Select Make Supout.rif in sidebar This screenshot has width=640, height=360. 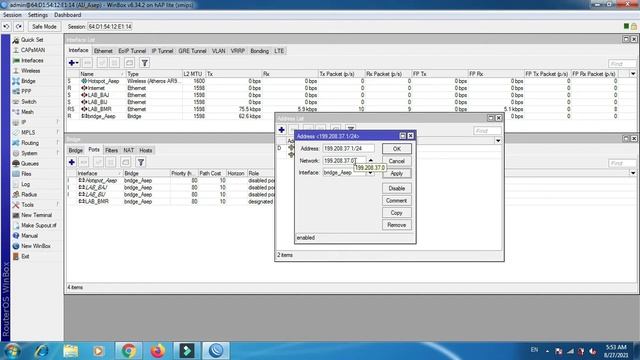[x=39, y=225]
